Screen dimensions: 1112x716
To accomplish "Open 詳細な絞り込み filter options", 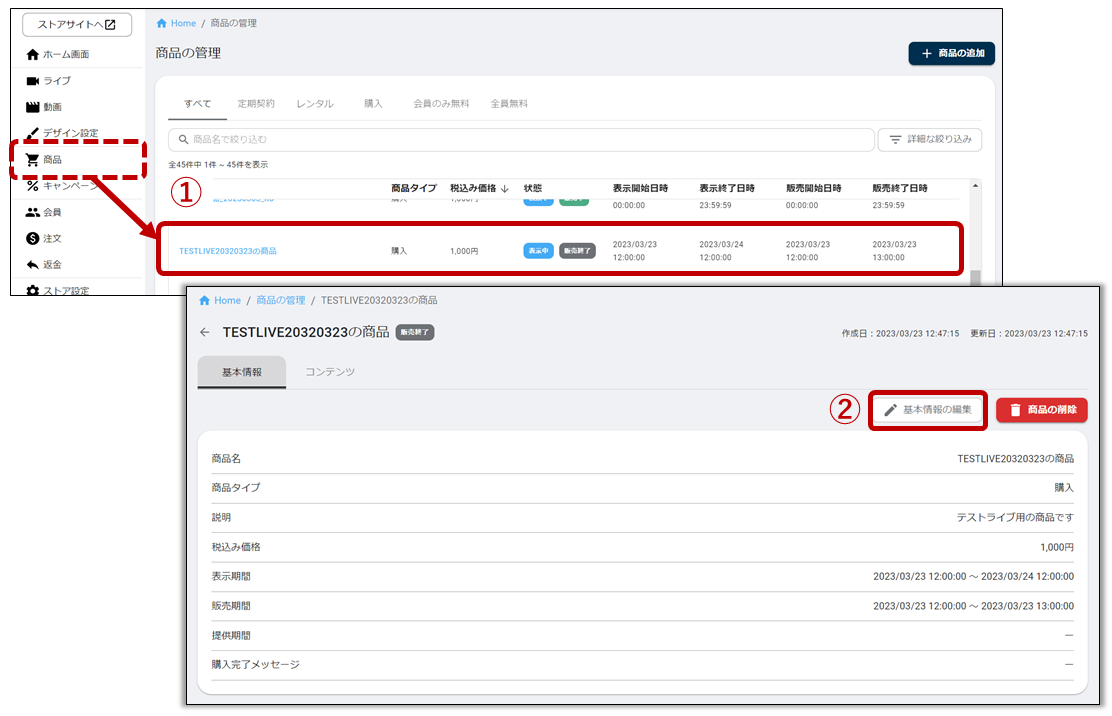I will 929,139.
